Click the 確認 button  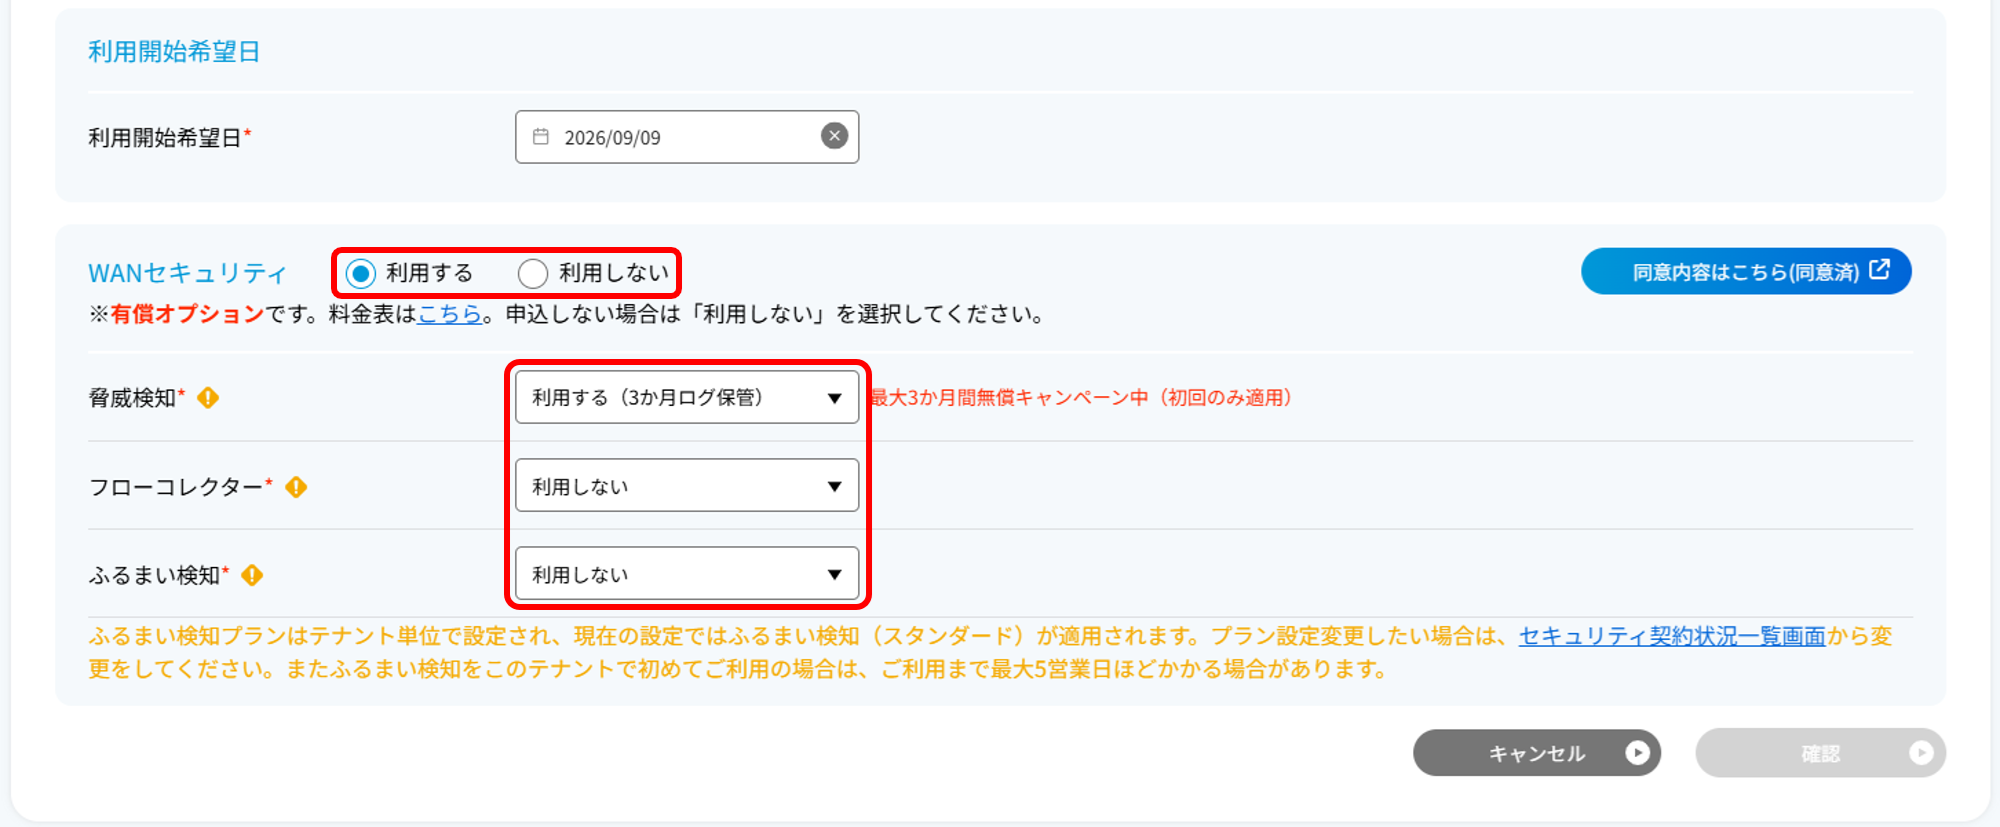point(1820,753)
